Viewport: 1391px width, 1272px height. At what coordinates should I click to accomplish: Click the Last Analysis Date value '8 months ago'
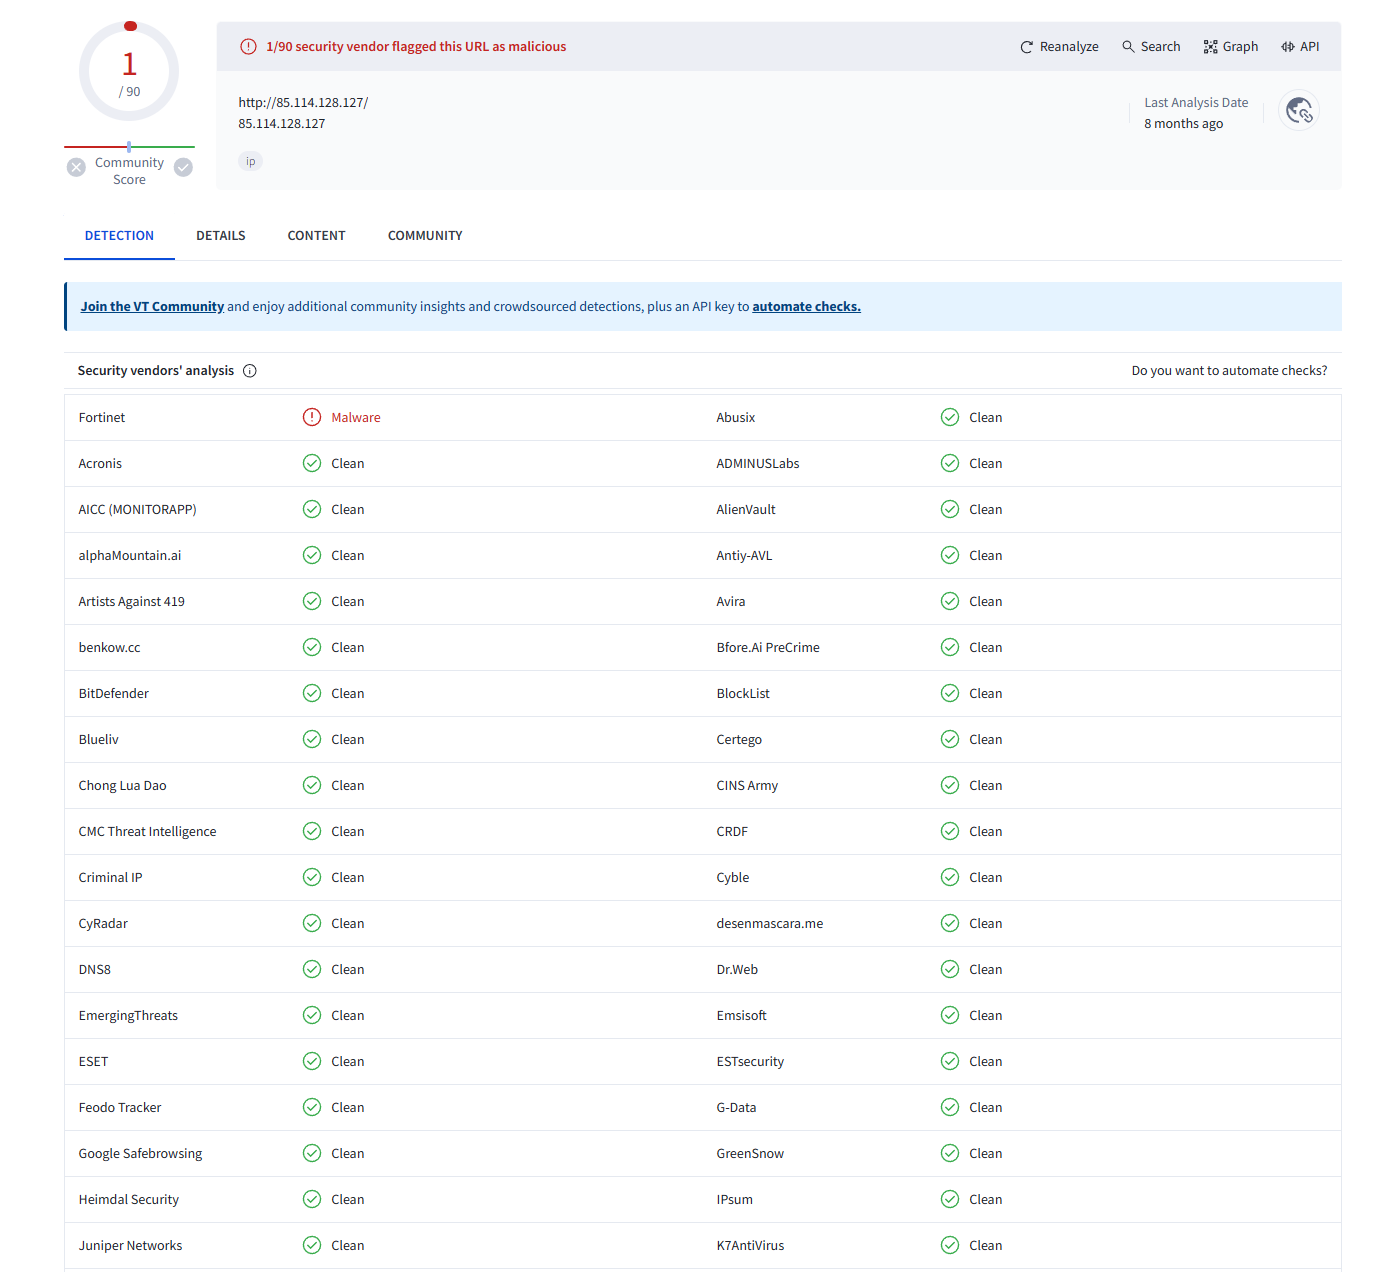pyautogui.click(x=1183, y=124)
